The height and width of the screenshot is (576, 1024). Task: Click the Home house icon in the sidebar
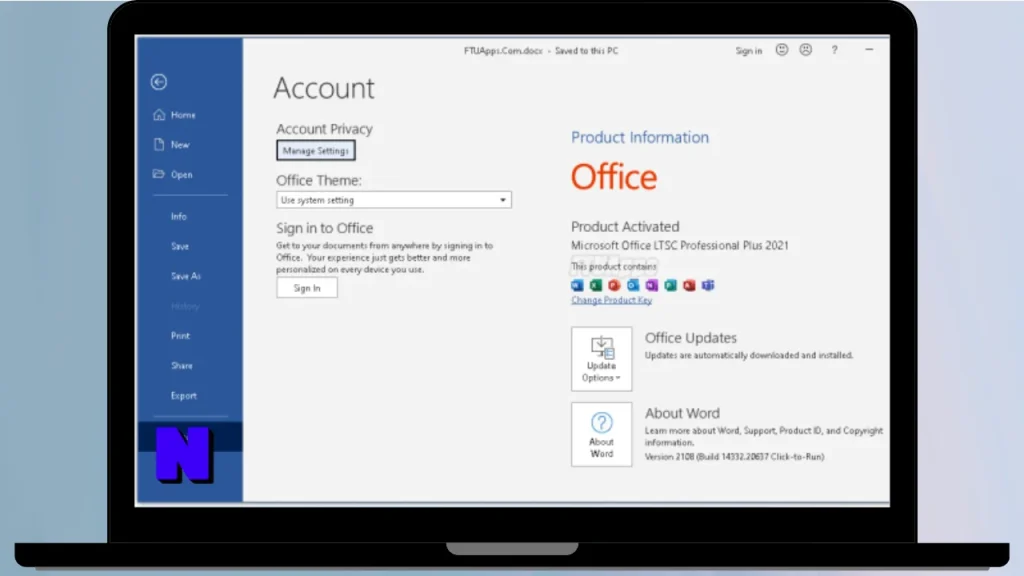point(159,115)
